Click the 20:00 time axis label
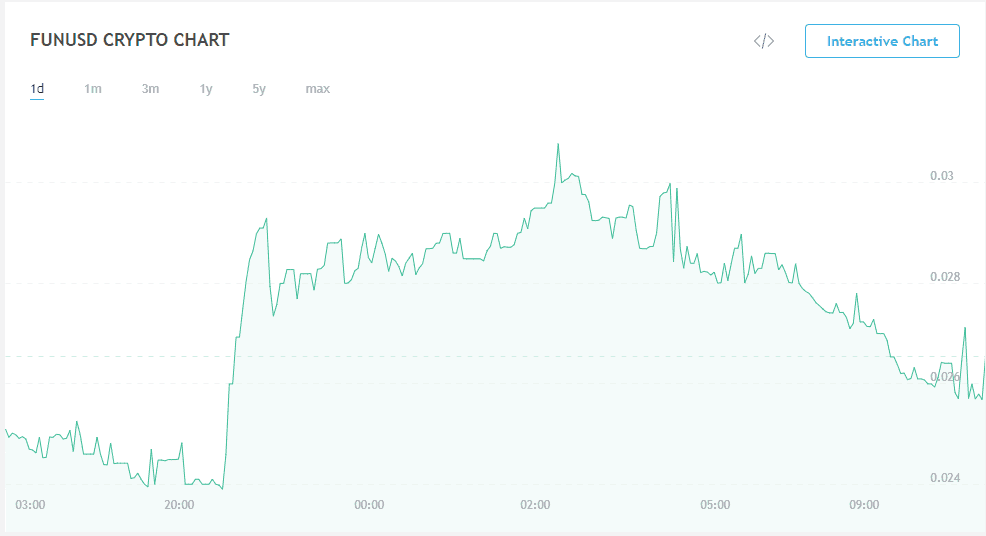The image size is (986, 536). 179,505
